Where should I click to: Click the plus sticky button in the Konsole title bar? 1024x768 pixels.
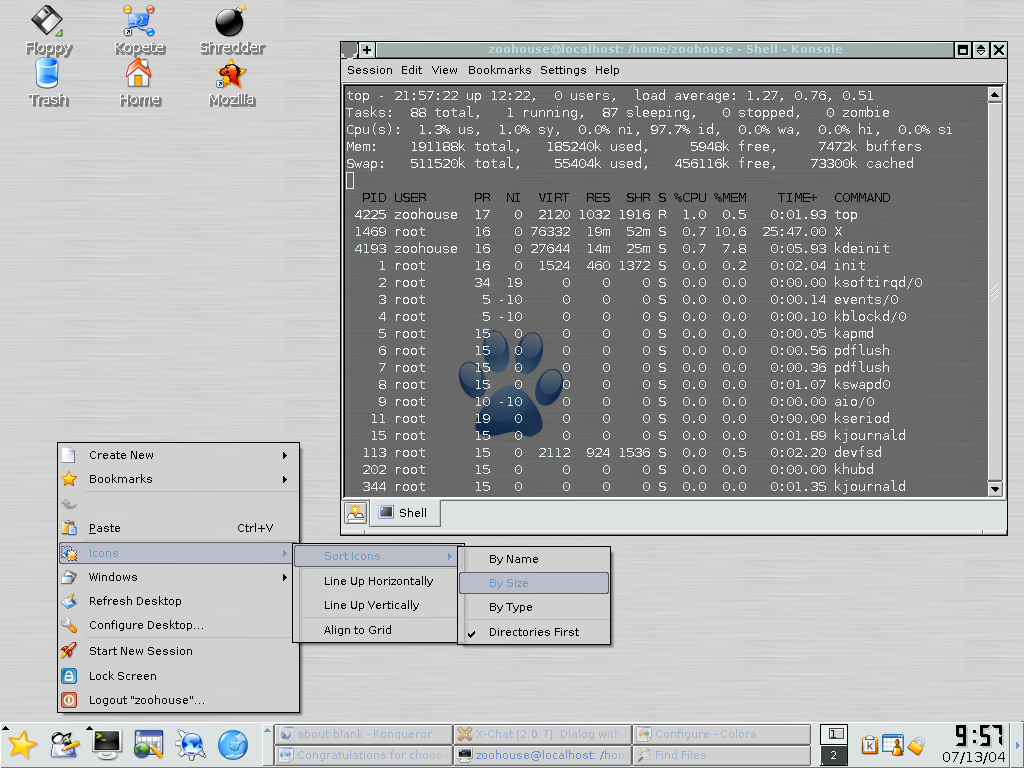coord(367,50)
